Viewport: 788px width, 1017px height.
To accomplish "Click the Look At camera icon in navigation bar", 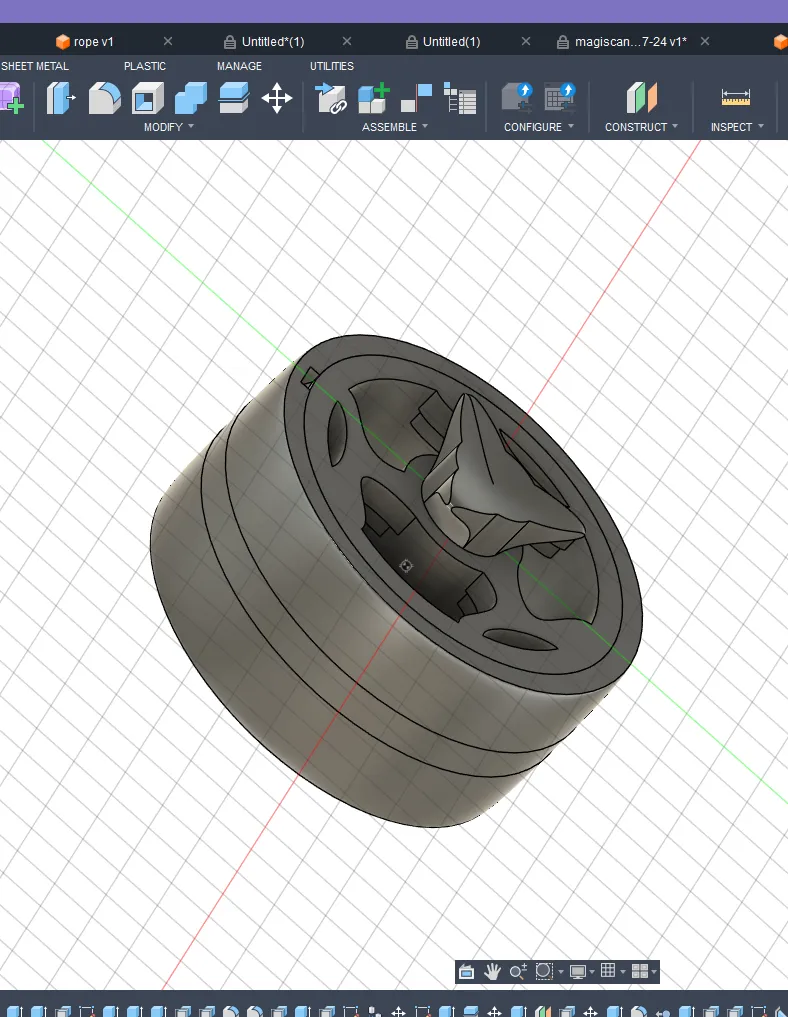I will 466,971.
